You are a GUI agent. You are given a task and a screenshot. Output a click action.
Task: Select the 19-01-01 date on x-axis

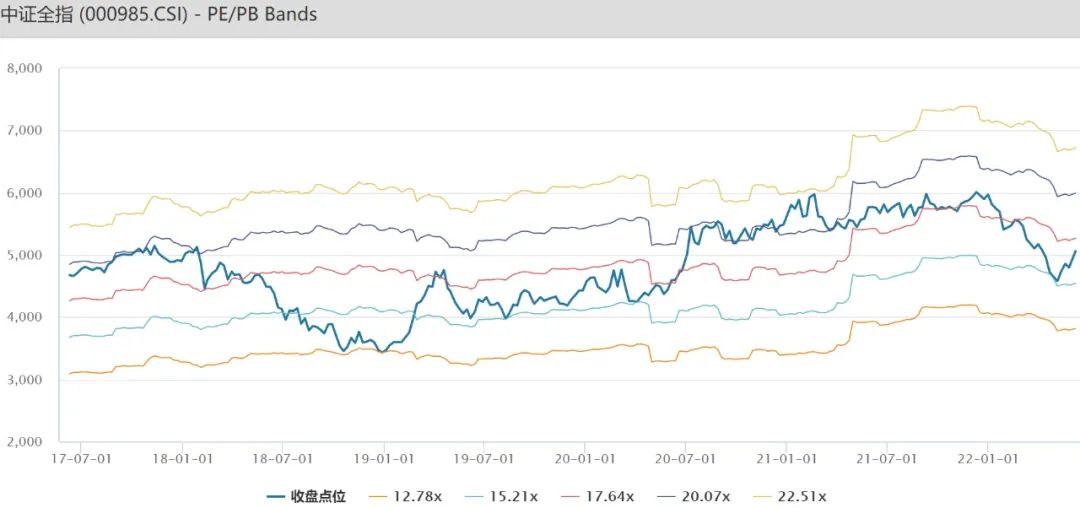click(381, 459)
